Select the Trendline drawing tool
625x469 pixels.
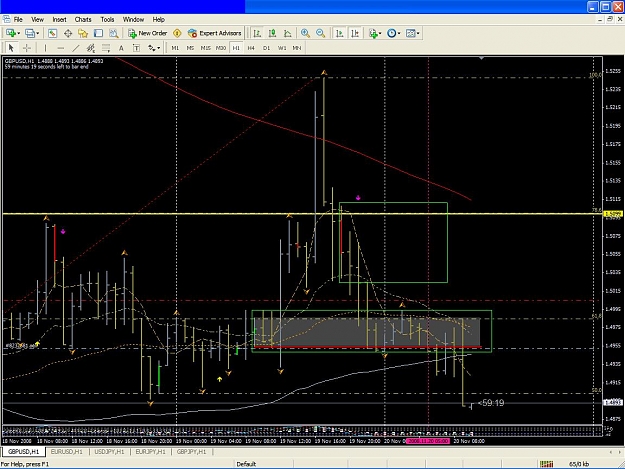76,48
